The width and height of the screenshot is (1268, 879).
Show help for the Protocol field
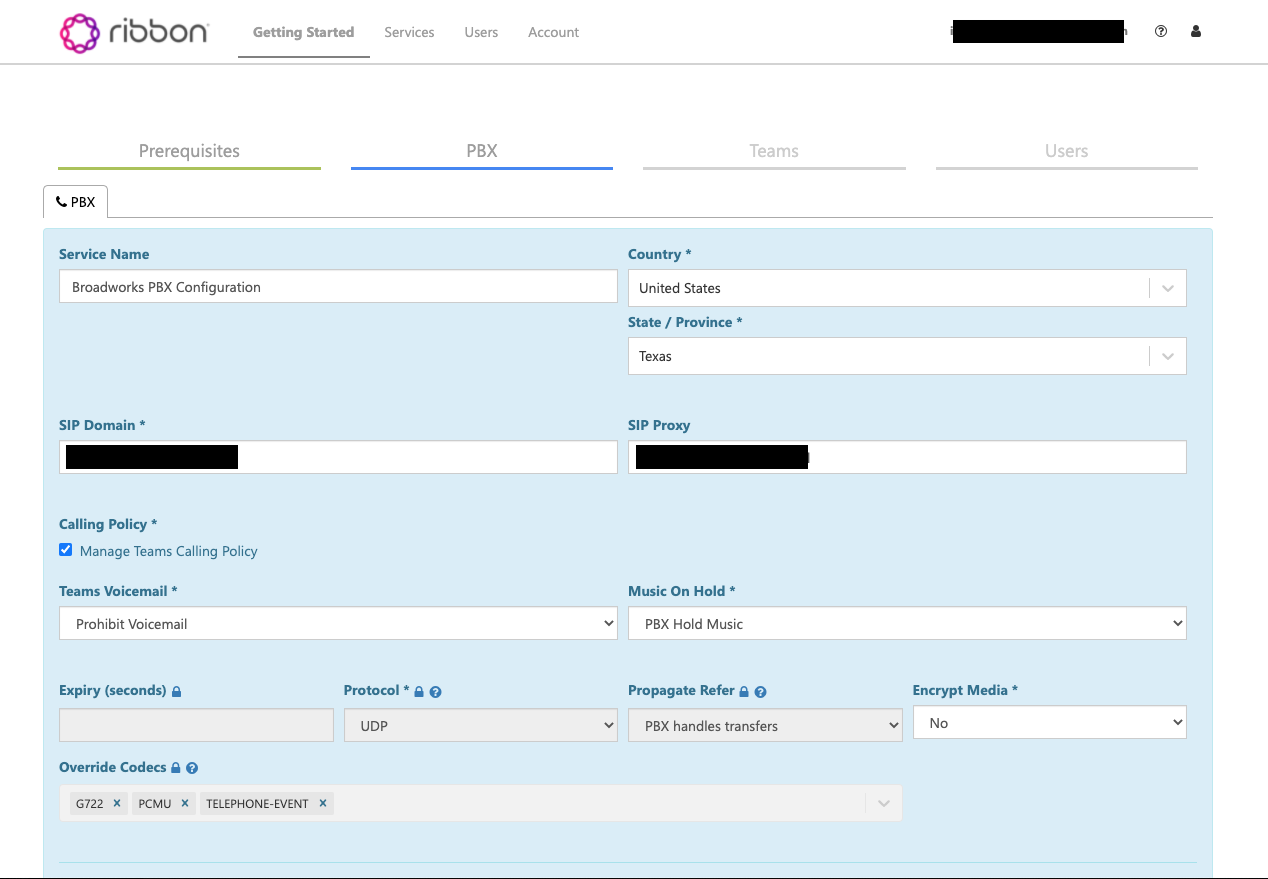click(436, 691)
